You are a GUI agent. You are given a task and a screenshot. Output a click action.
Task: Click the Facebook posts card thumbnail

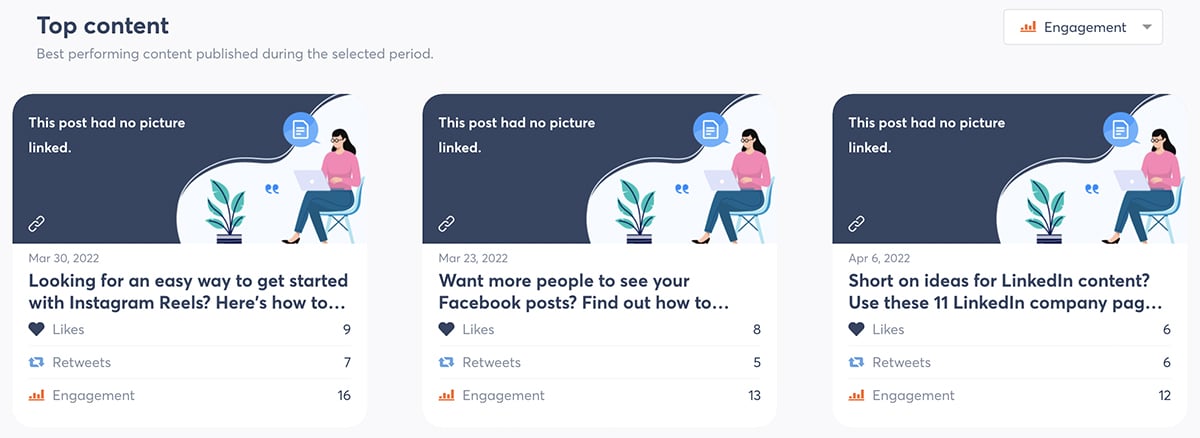click(599, 169)
